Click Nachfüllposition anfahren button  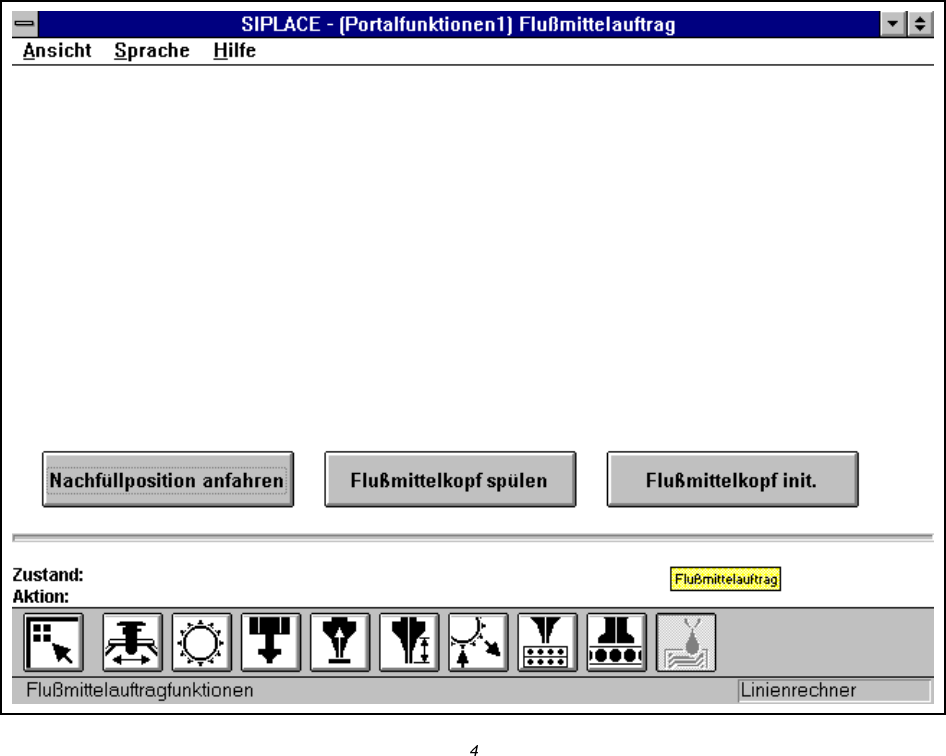click(x=168, y=480)
